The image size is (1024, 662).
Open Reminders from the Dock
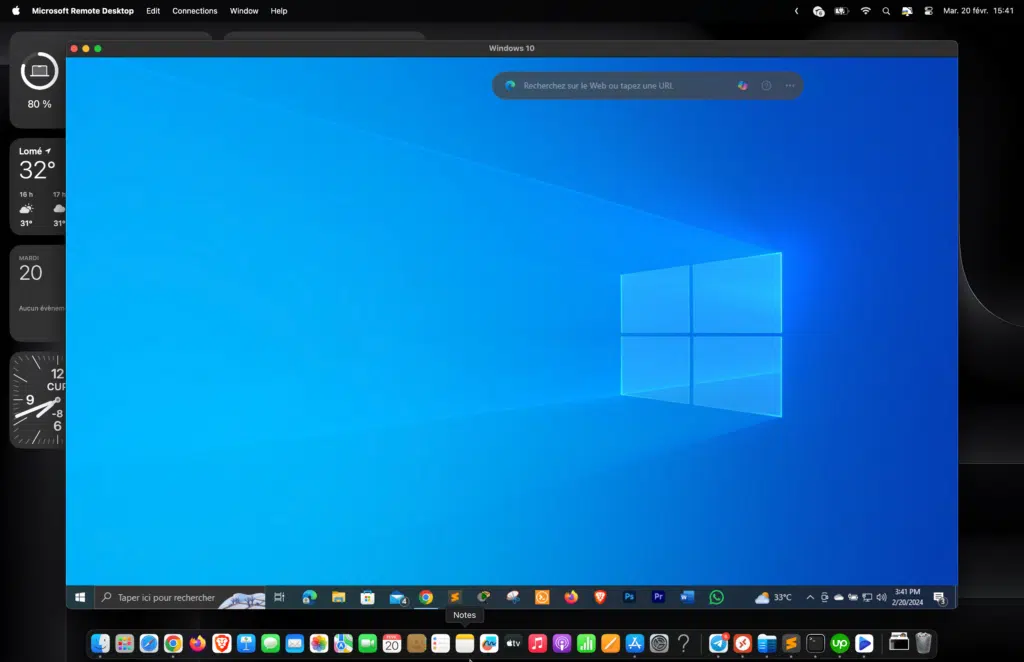pos(441,644)
